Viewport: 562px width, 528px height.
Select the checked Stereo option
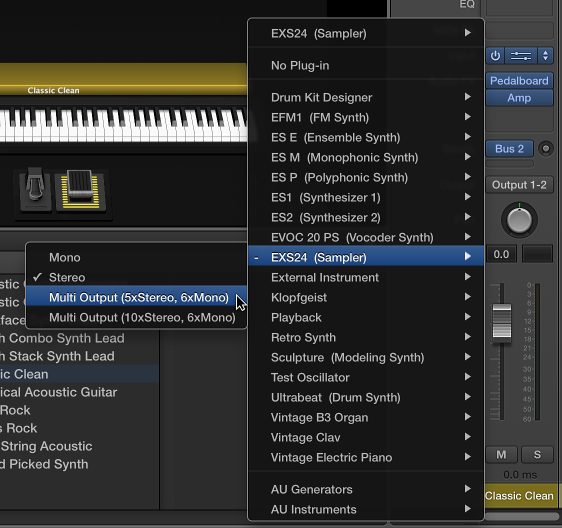tap(136, 277)
